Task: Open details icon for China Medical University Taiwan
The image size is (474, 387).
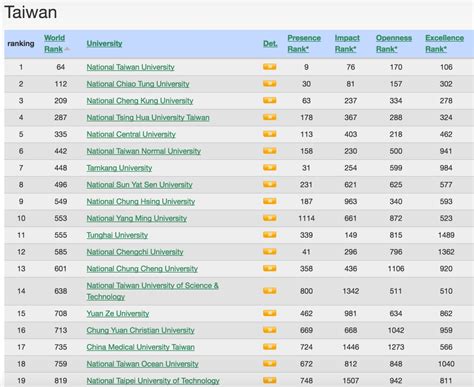Action: (270, 347)
